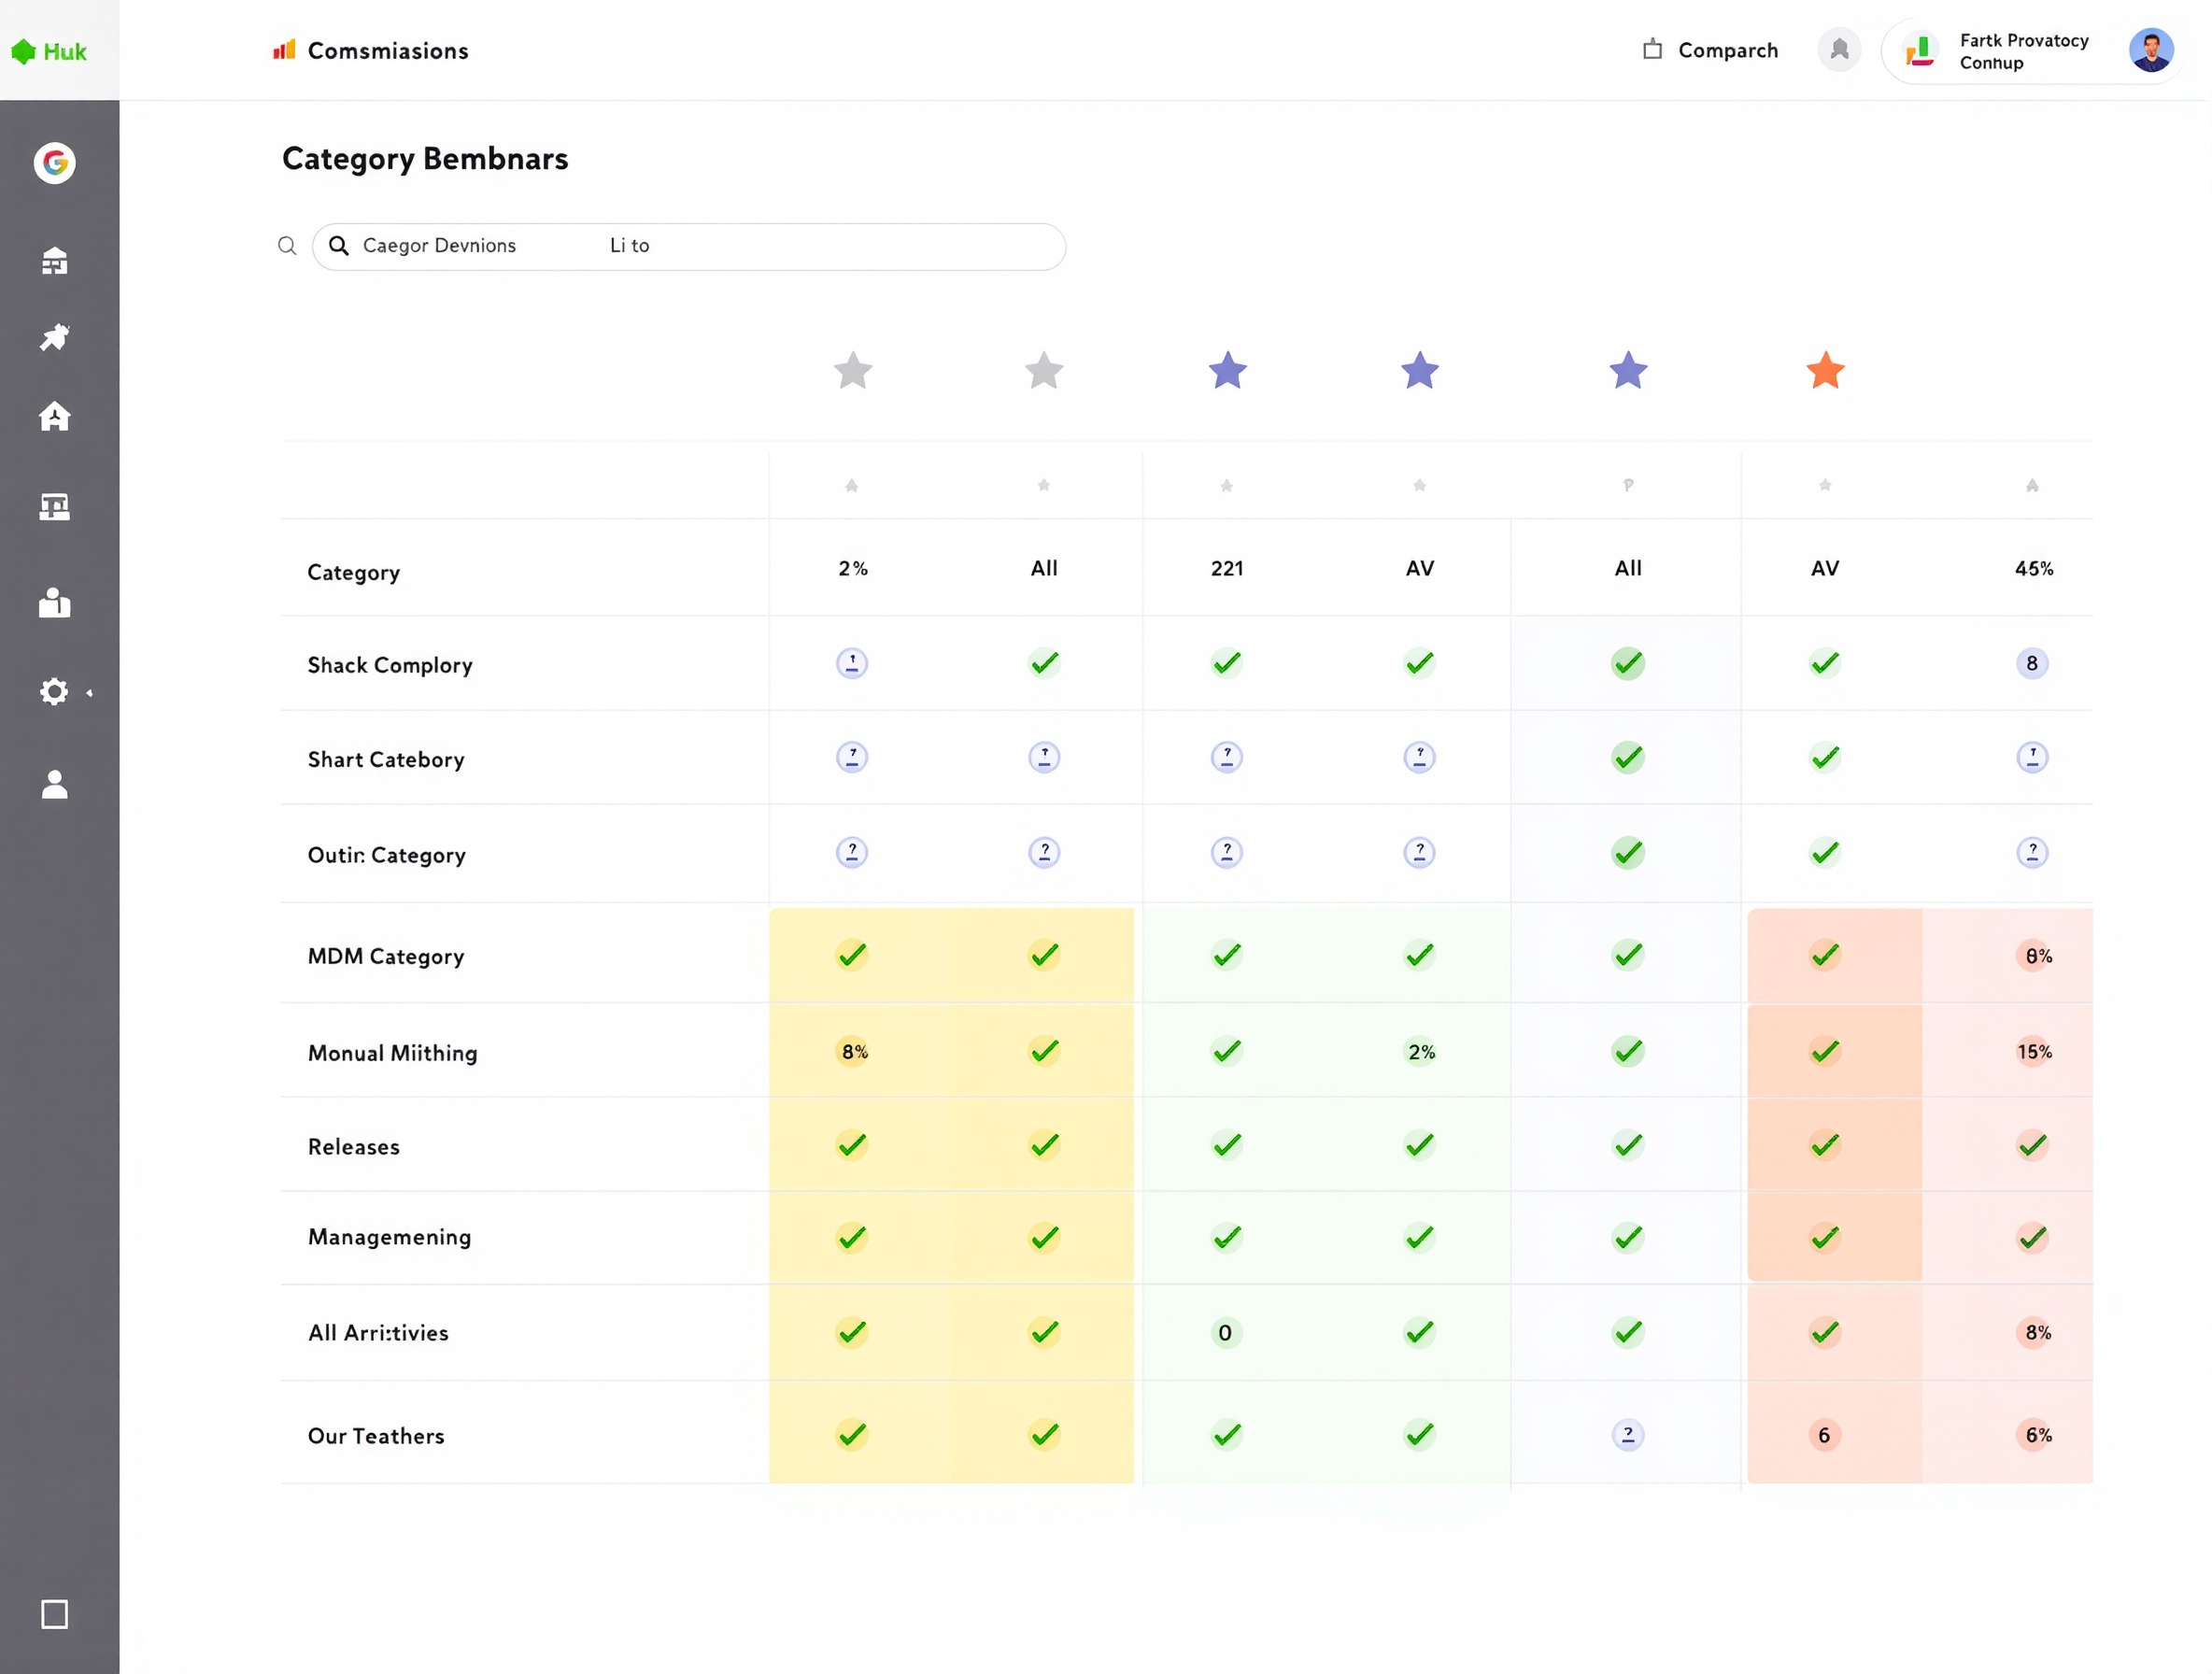Click the orange star column header

pyautogui.click(x=1825, y=370)
